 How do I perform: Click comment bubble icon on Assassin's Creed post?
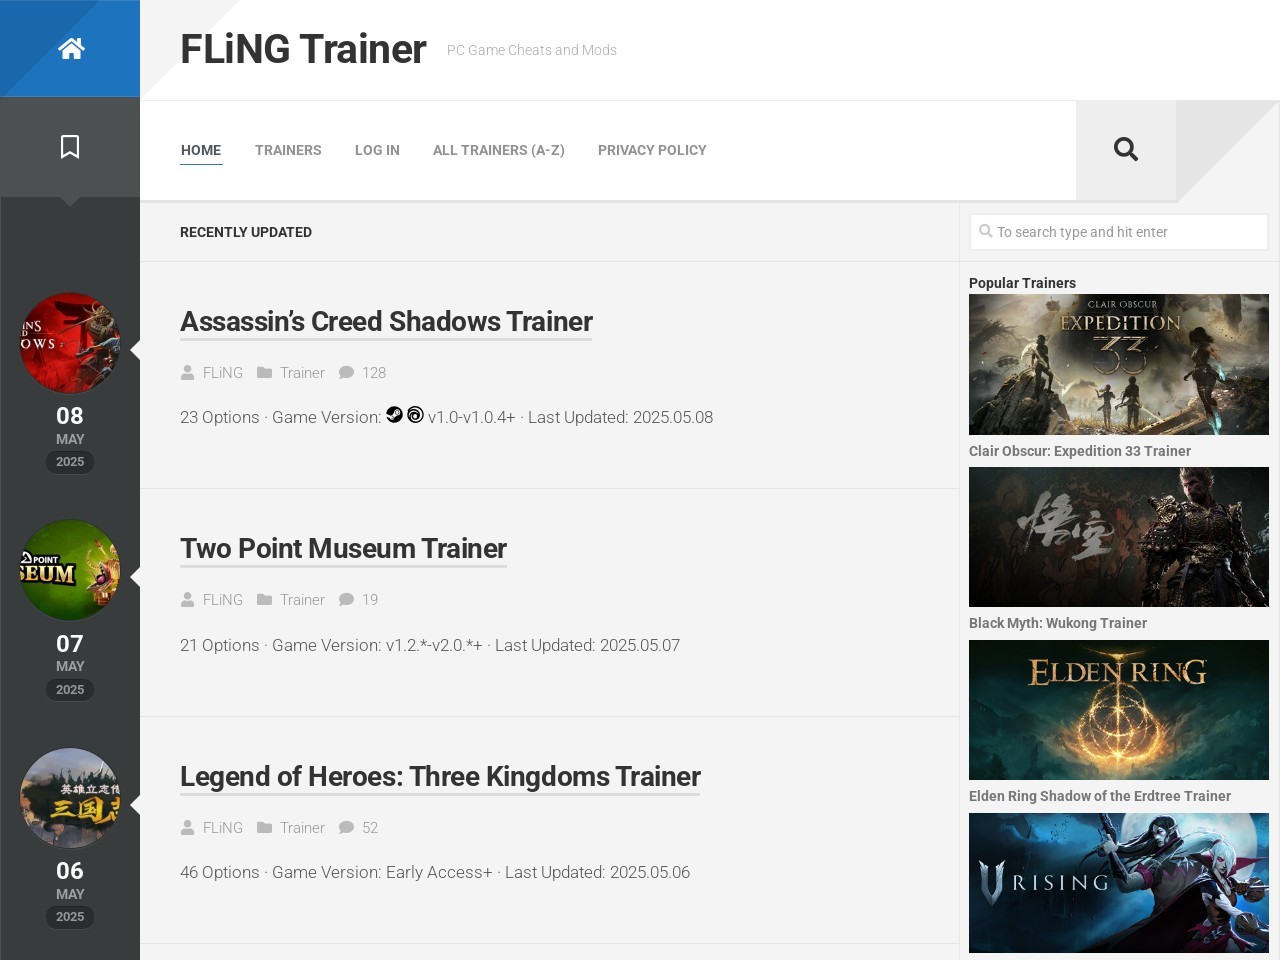(x=346, y=372)
